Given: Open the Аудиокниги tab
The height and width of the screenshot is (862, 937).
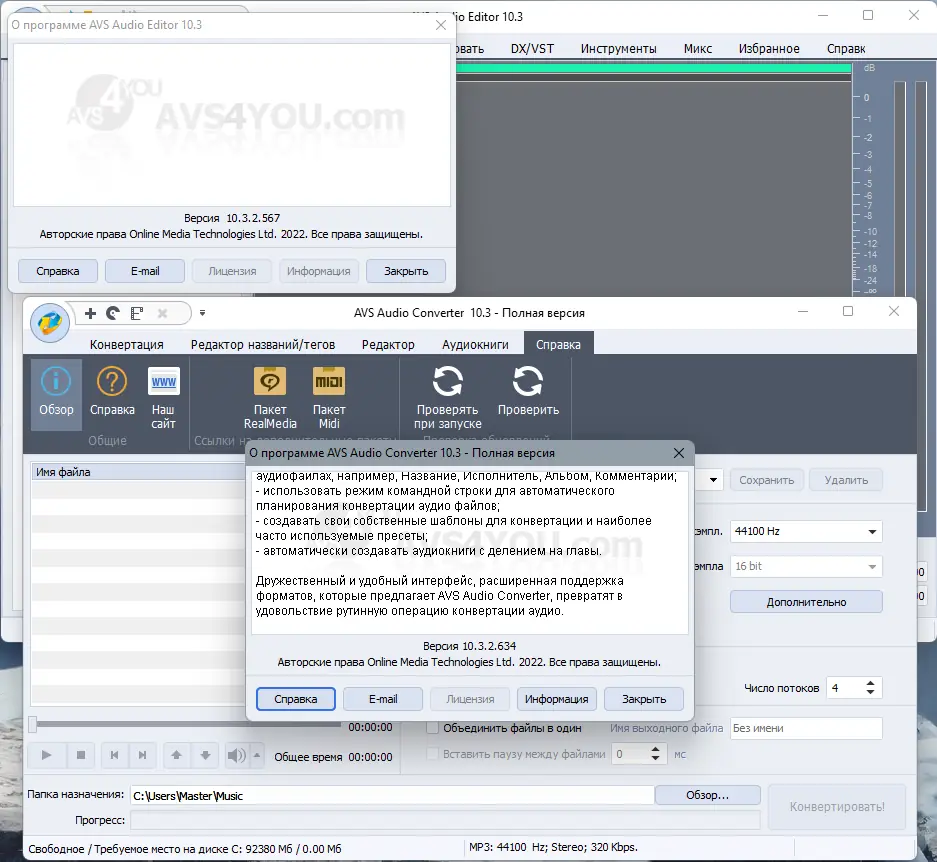Looking at the screenshot, I should click(475, 344).
